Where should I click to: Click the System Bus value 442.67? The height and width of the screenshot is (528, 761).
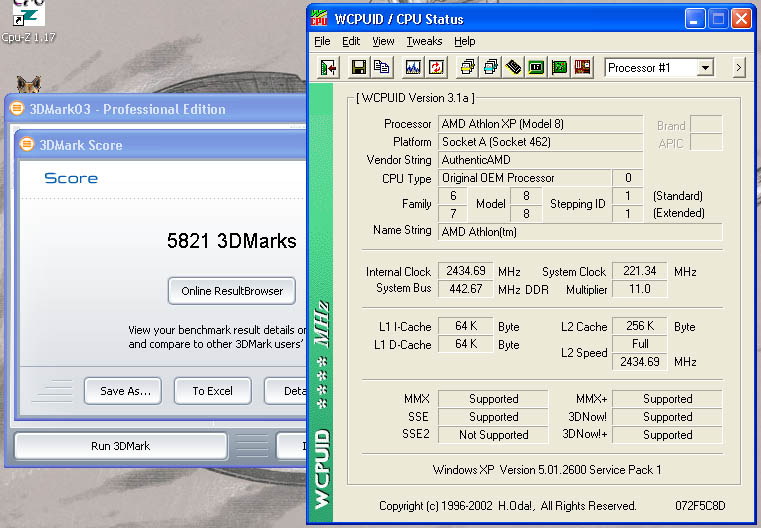(x=465, y=289)
